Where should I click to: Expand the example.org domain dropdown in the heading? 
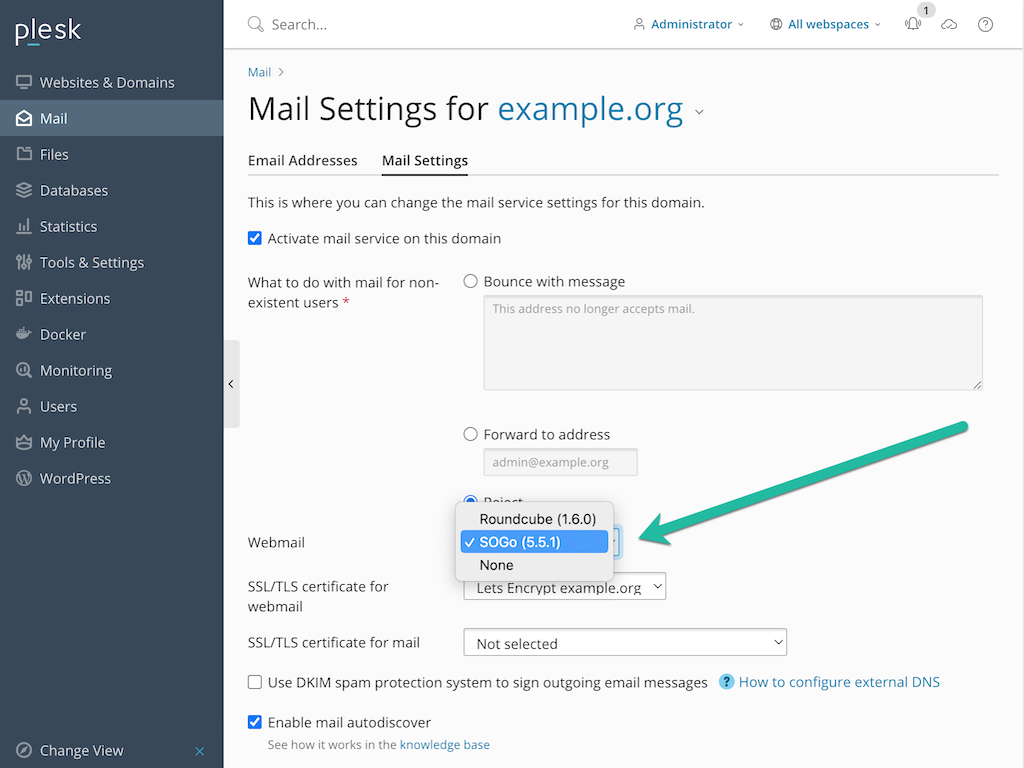[699, 112]
